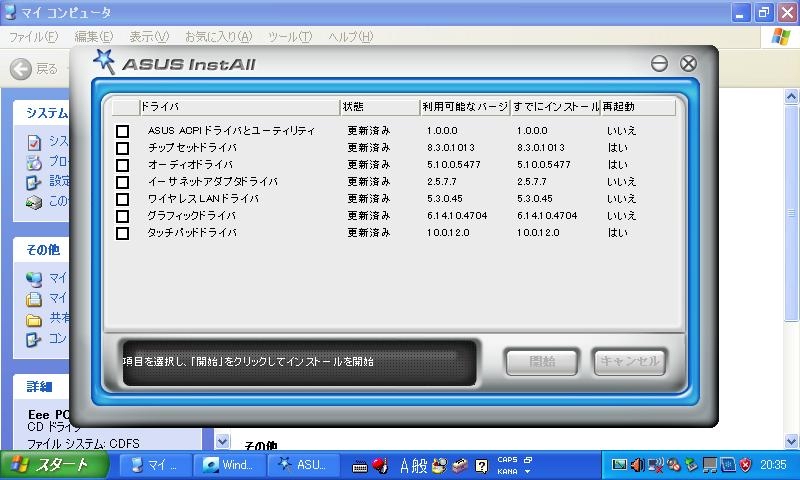Click the IME input mode A icon
The width and height of the screenshot is (800, 480).
[x=405, y=466]
